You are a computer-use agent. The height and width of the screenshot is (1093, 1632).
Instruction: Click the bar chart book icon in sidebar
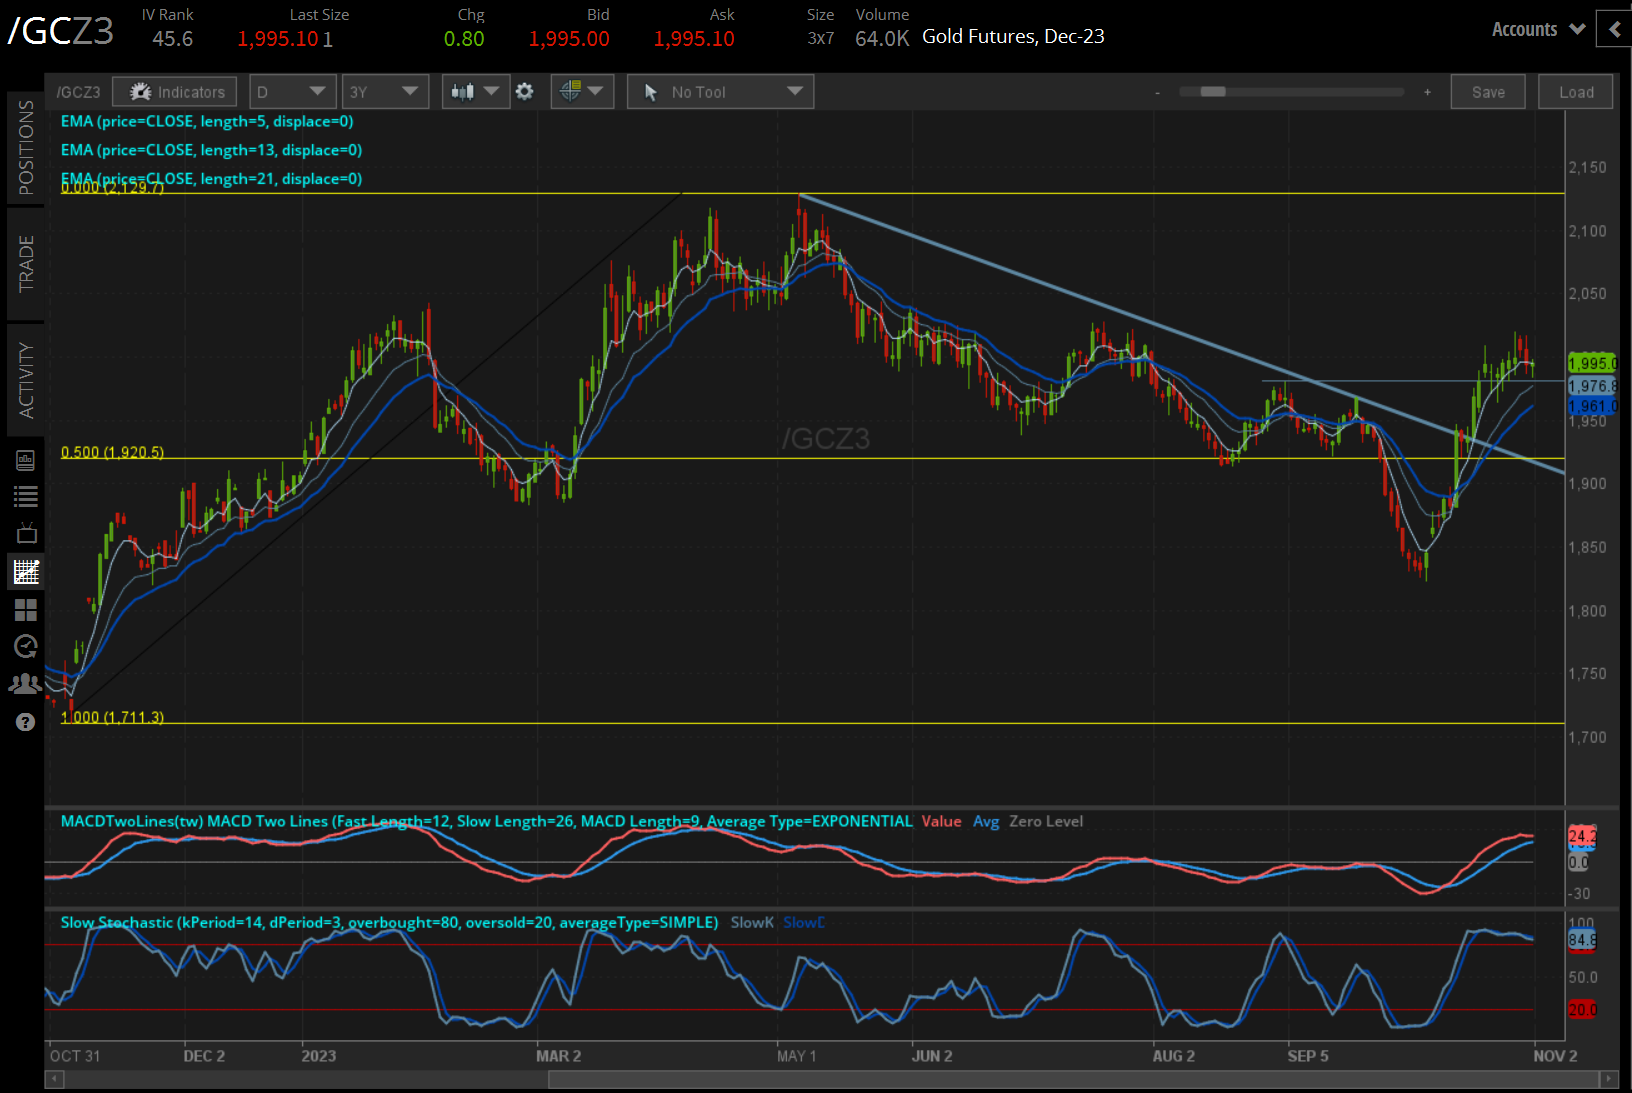point(26,460)
